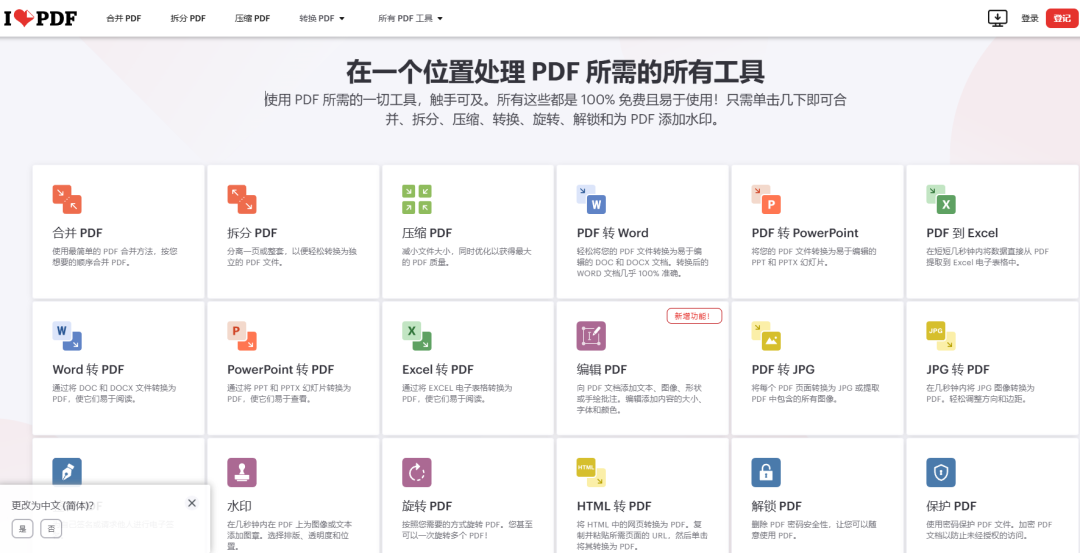The image size is (1080, 553).
Task: Click the HTML 转 PDF icon
Action: tap(591, 472)
